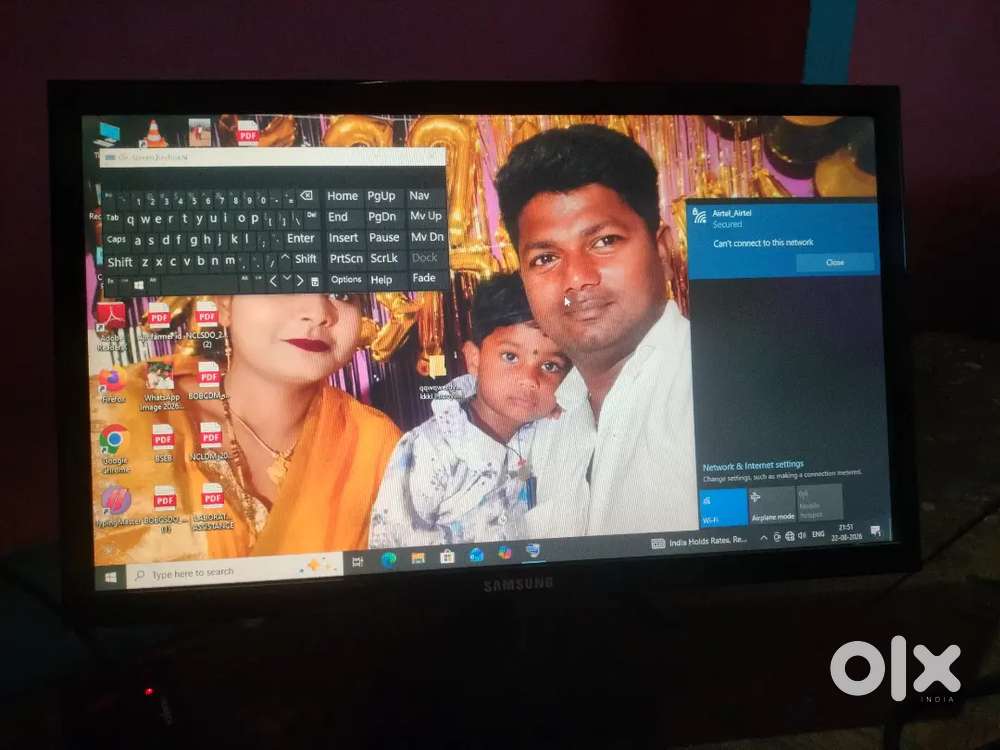
Task: Click the Type here to search box
Action: click(x=233, y=571)
